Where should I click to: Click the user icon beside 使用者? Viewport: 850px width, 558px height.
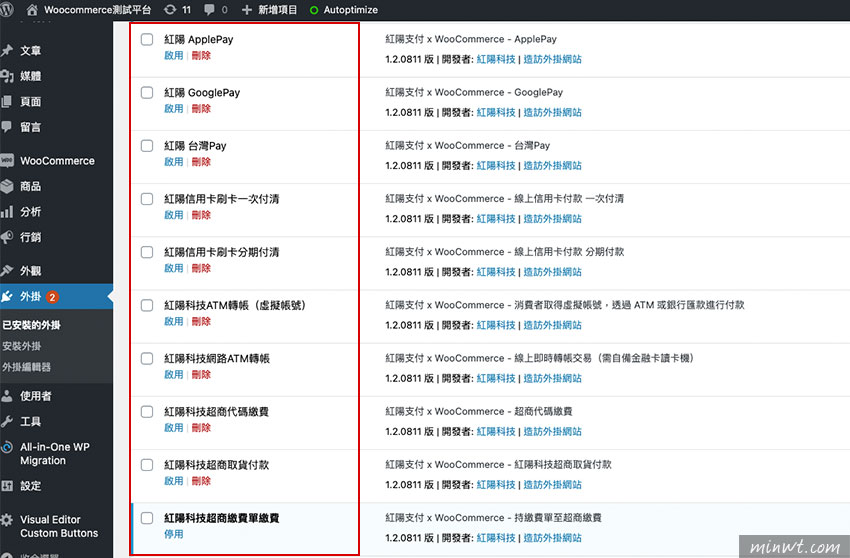coord(7,396)
